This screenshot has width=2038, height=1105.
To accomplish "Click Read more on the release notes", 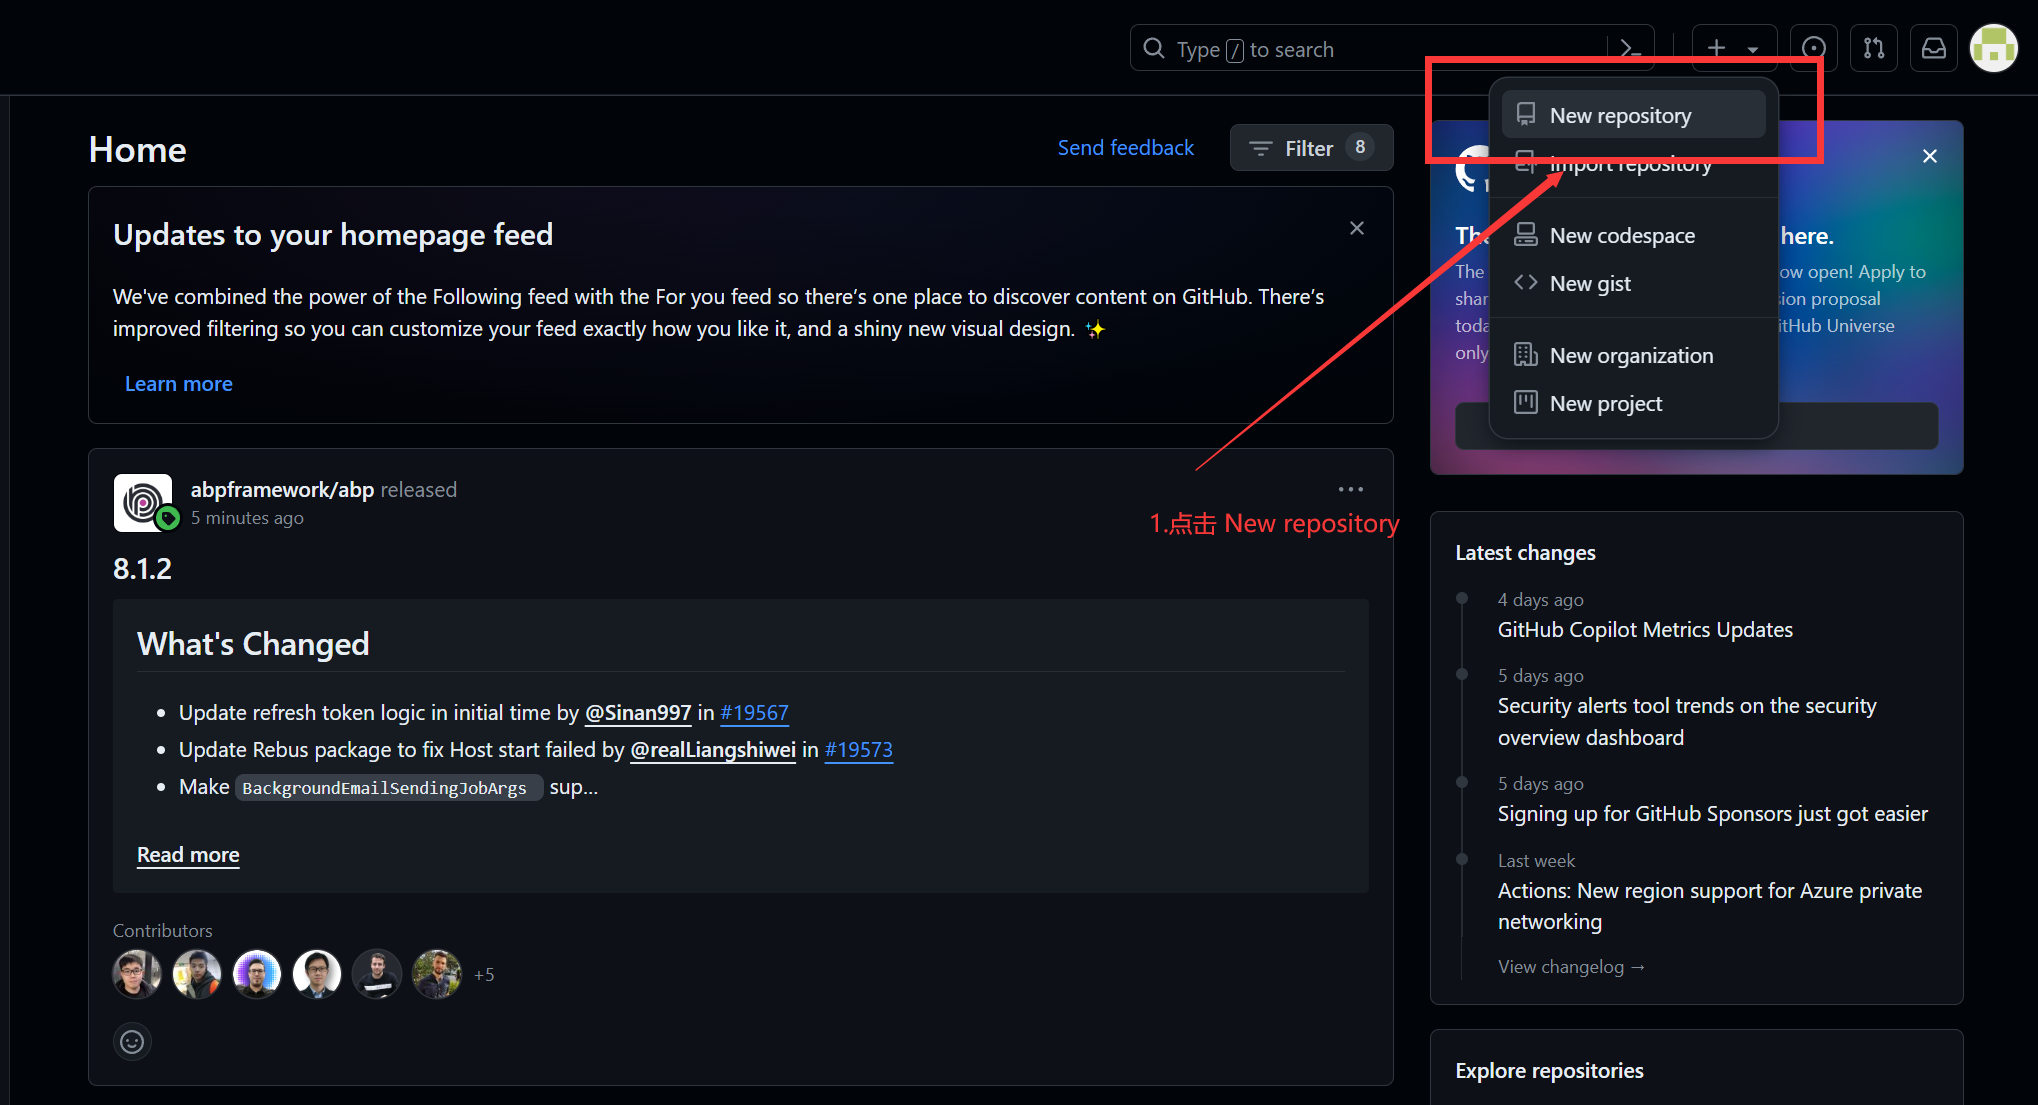I will 188,855.
